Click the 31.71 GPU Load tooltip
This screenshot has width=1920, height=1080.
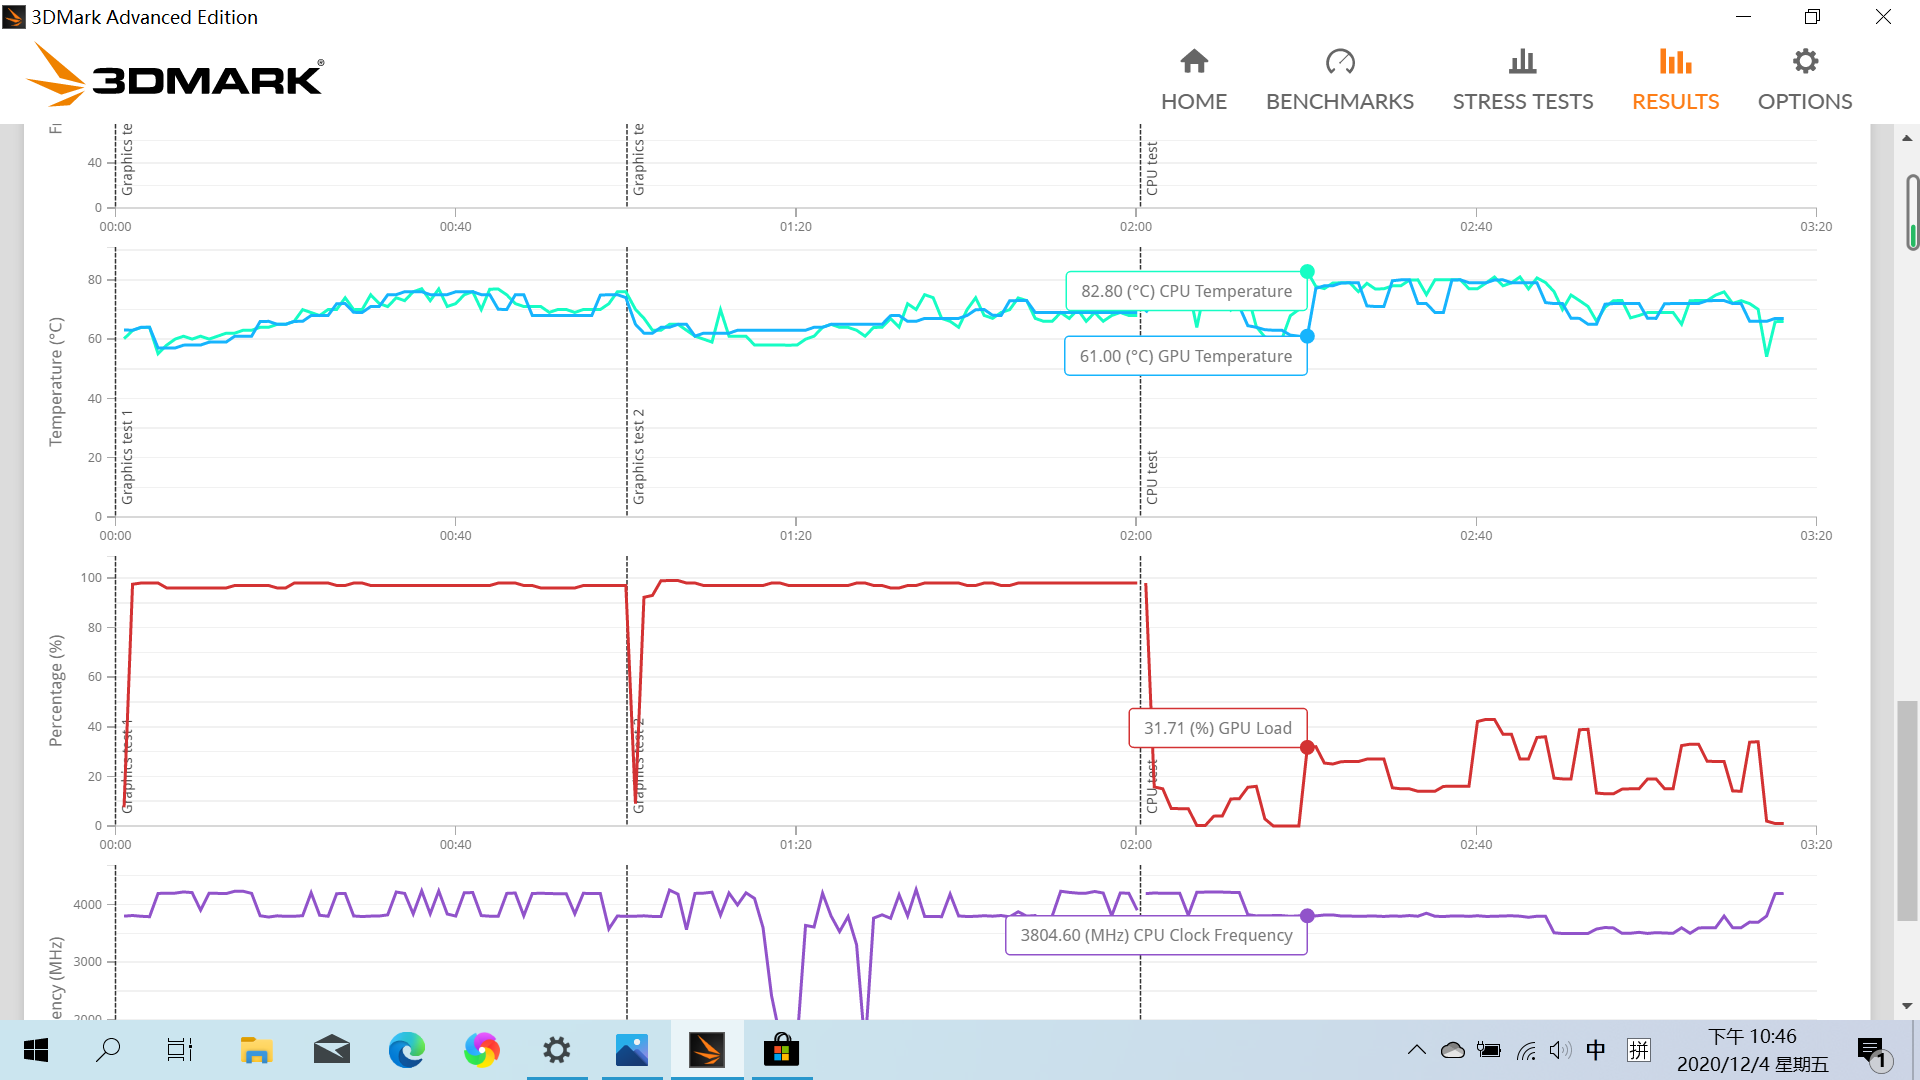pos(1218,728)
